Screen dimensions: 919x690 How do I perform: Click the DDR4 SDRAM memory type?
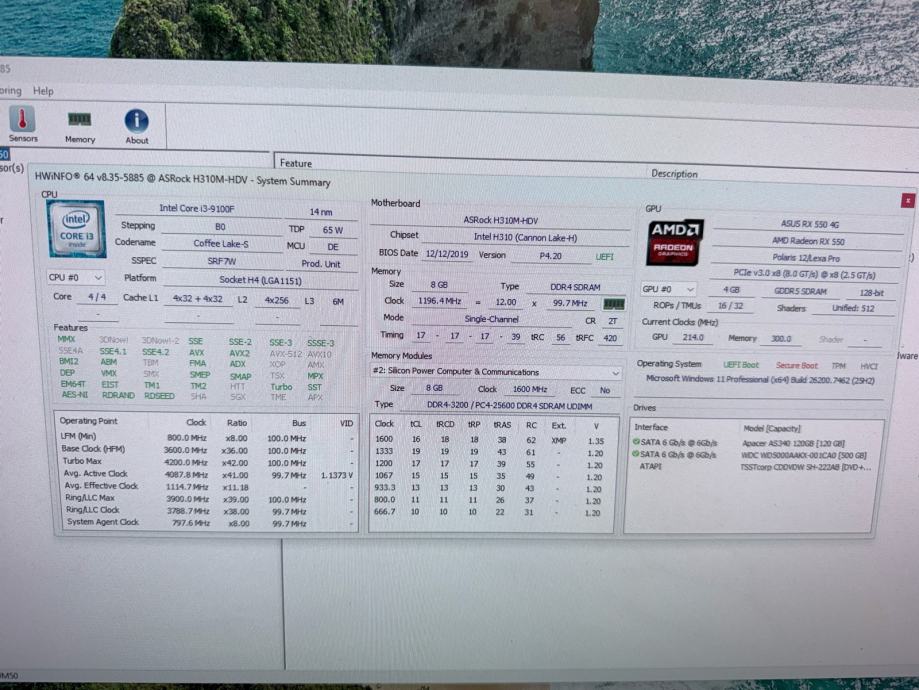pyautogui.click(x=575, y=287)
